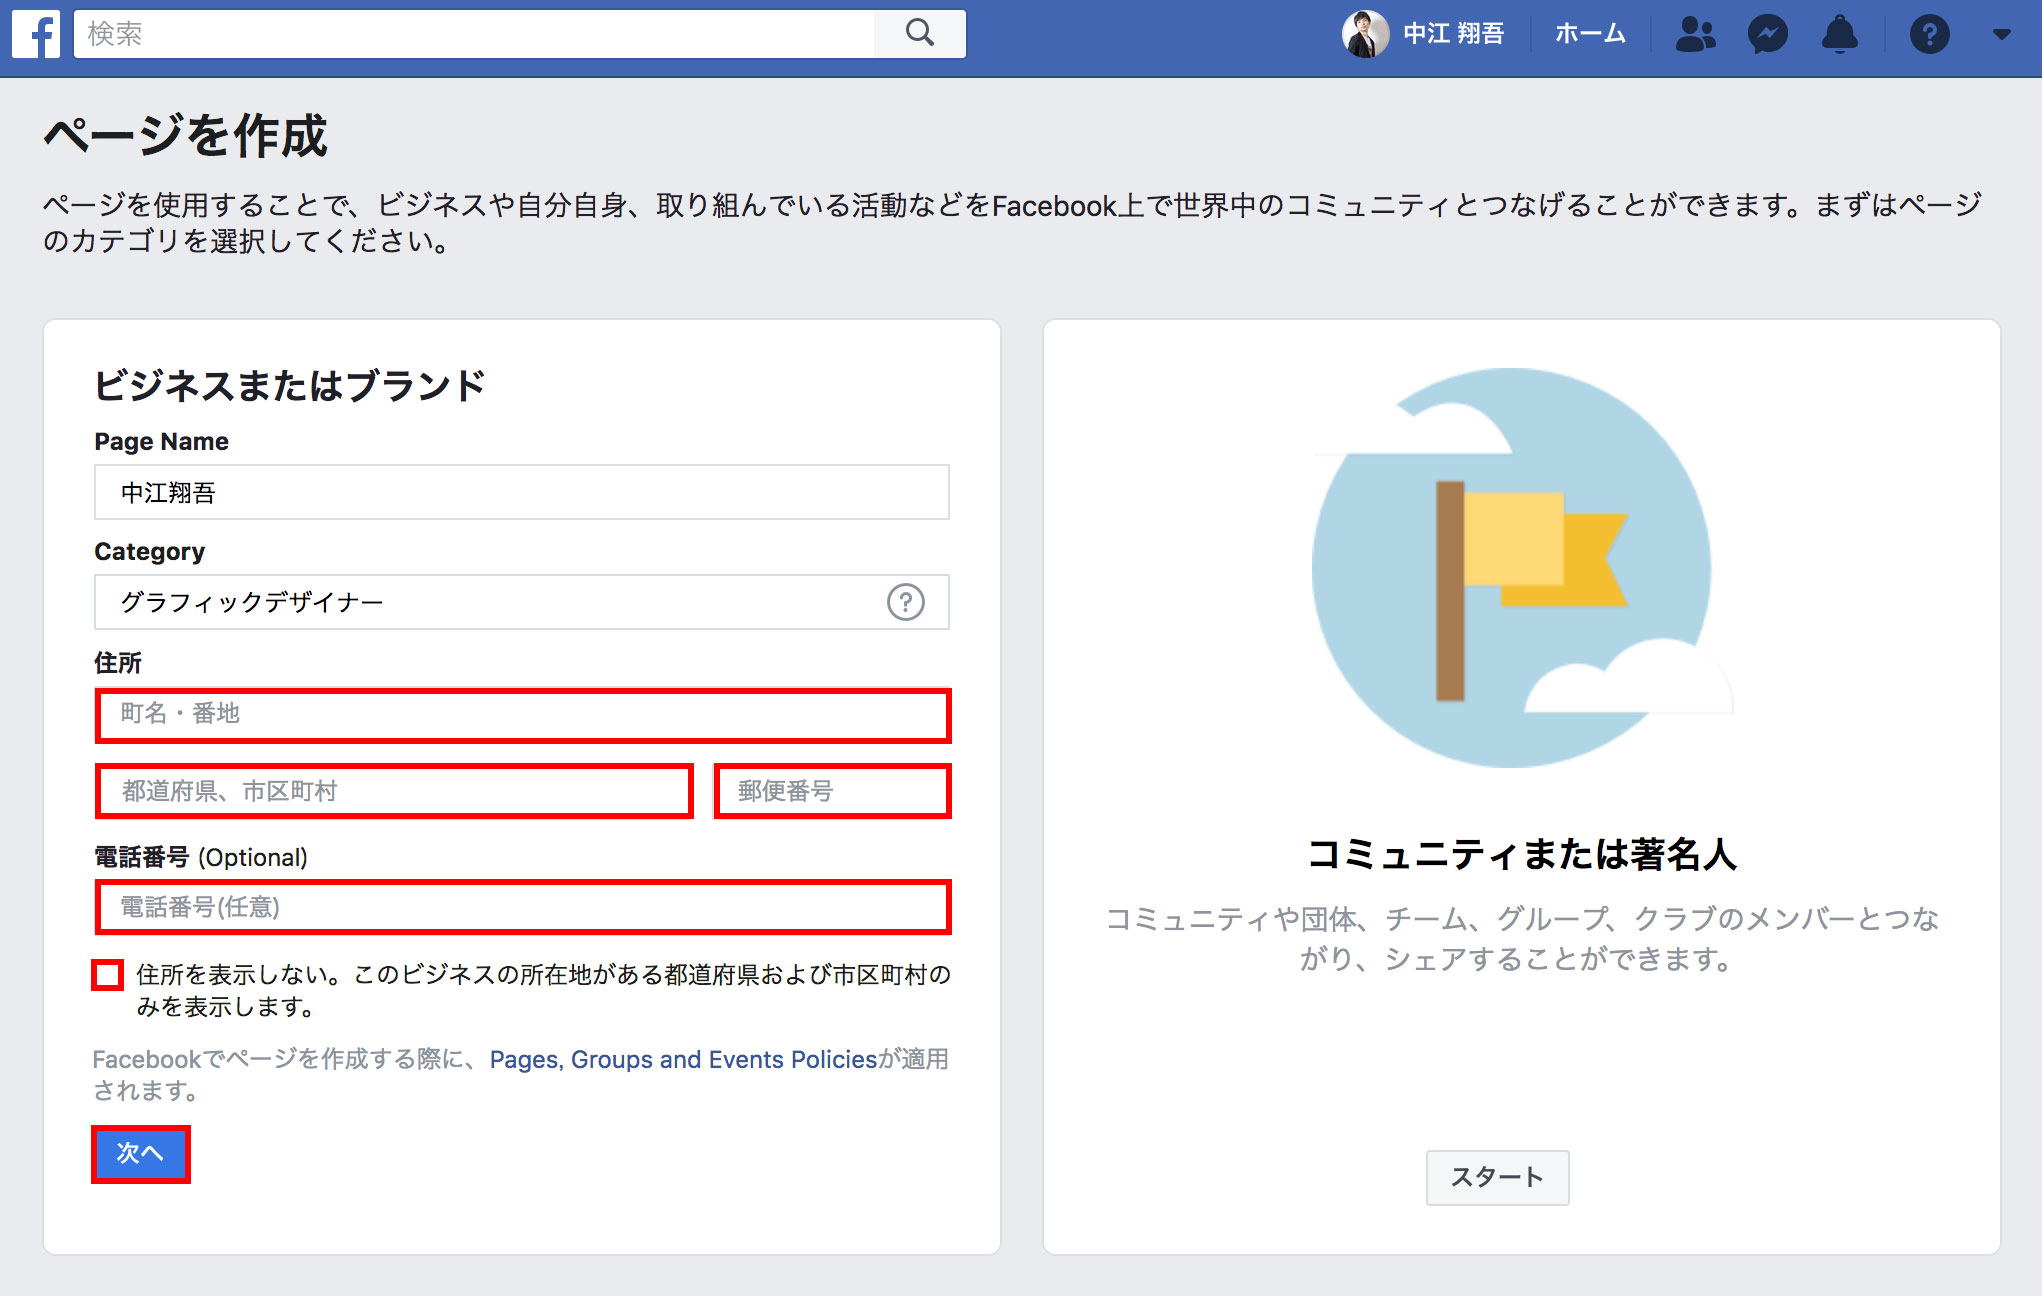Click the ページを作成 page title

185,136
